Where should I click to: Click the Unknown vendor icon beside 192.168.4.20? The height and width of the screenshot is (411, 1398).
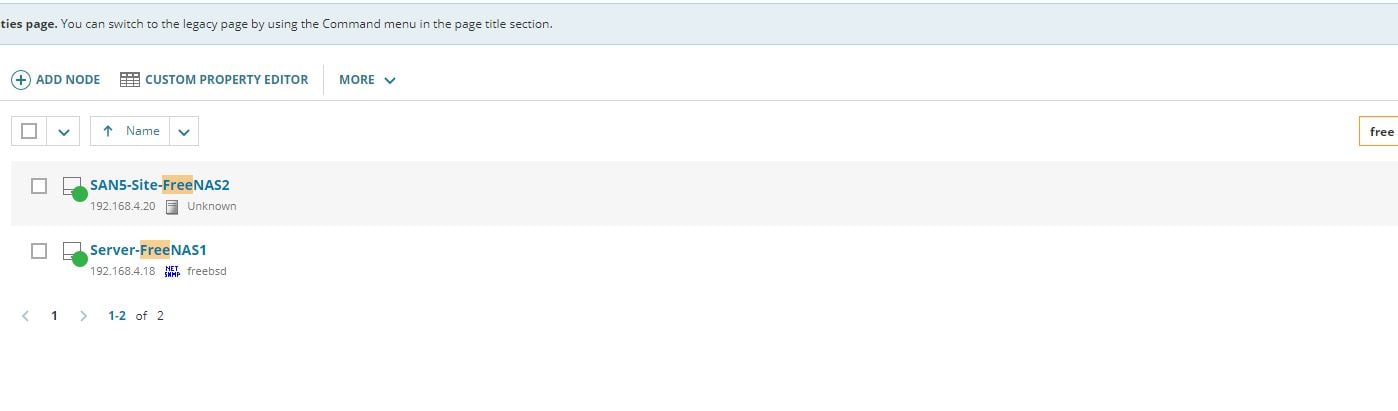pyautogui.click(x=172, y=207)
